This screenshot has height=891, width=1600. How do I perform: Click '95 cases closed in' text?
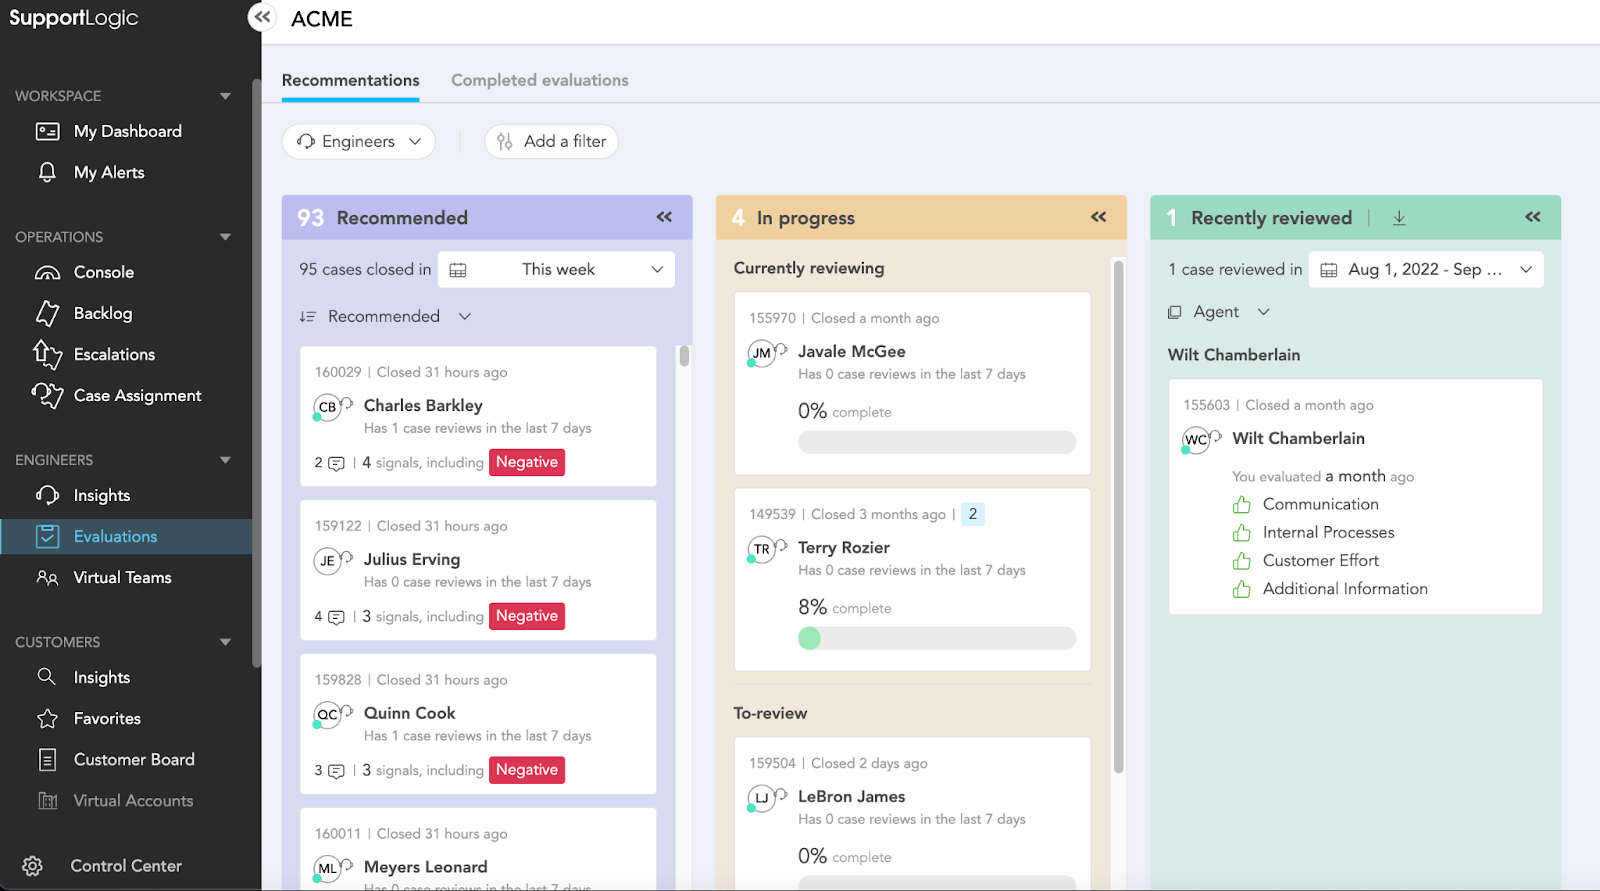365,269
